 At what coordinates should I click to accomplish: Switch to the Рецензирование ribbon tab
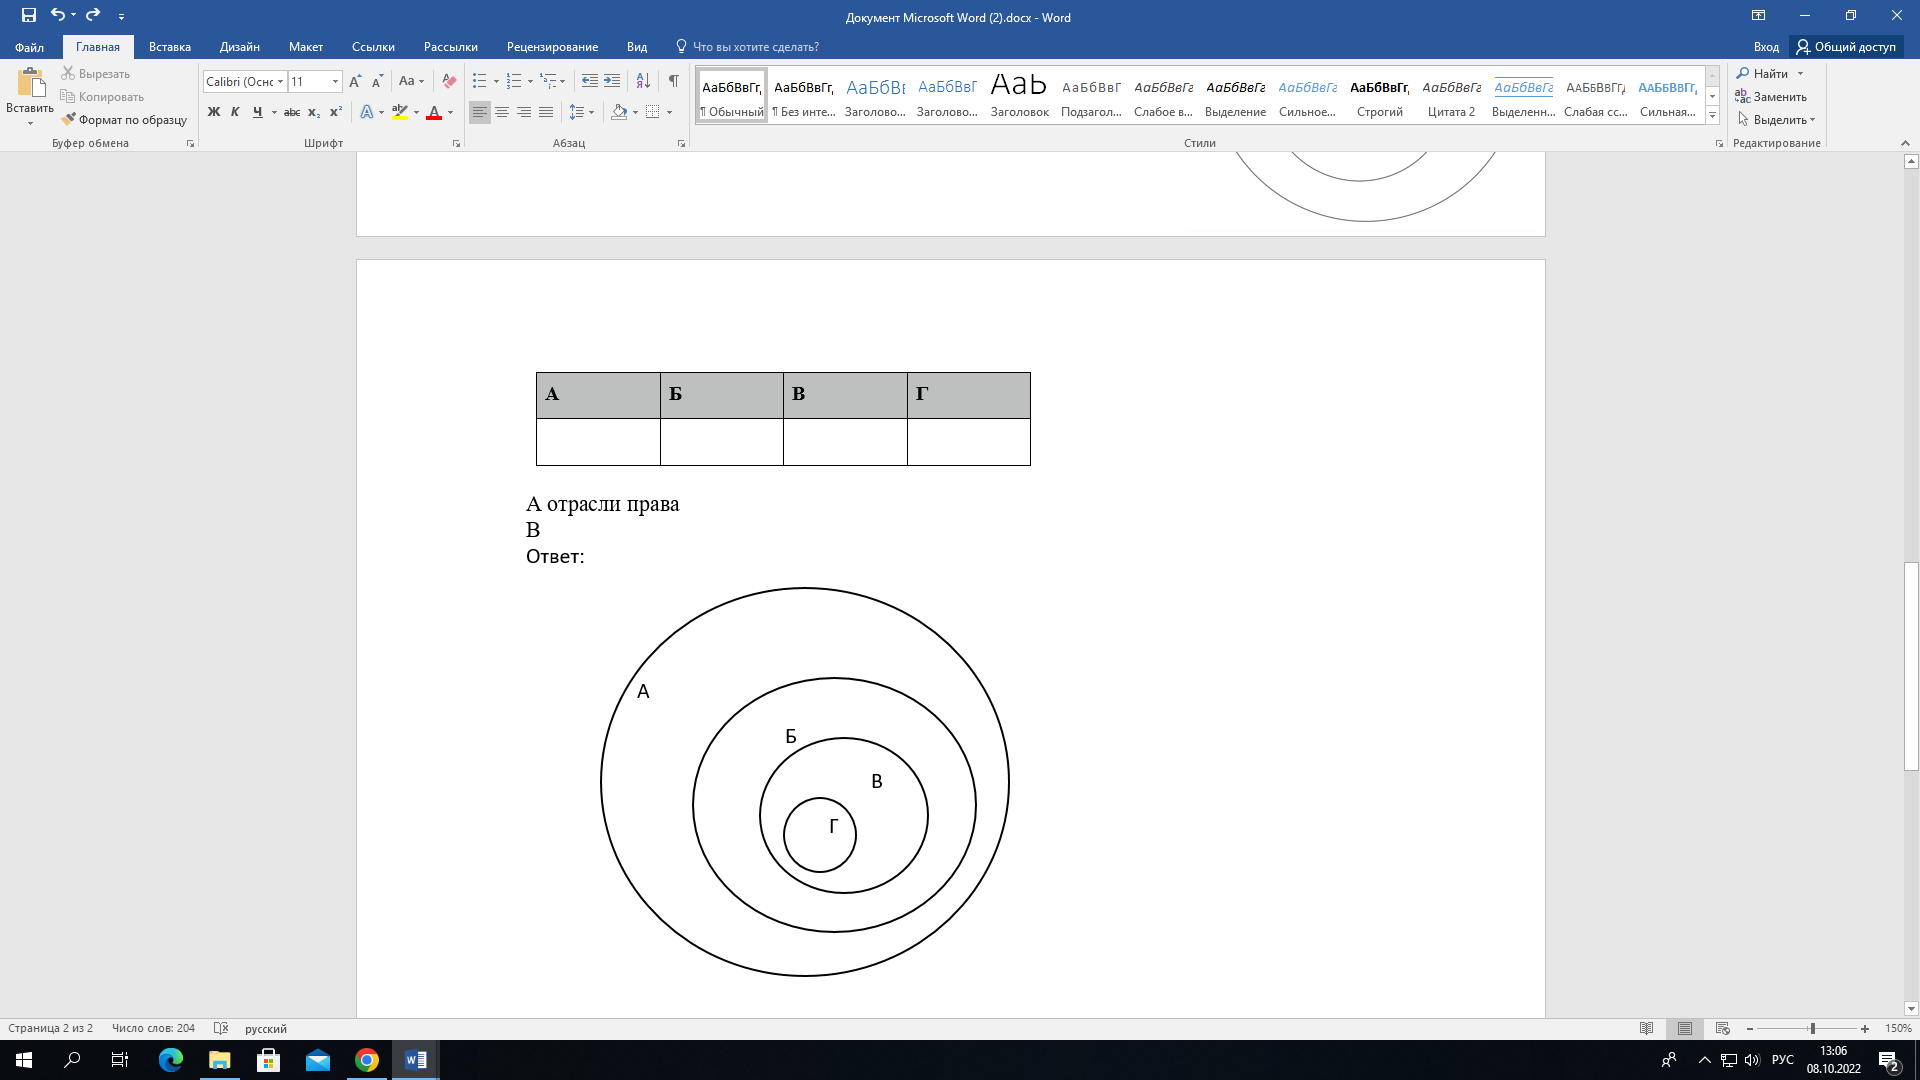[x=552, y=46]
